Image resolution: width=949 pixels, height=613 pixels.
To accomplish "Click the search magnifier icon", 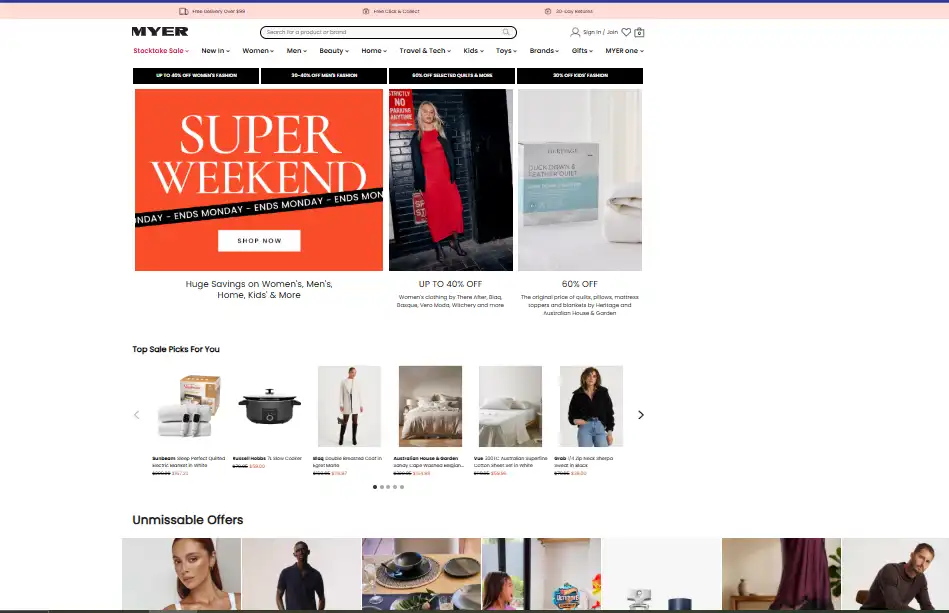I will (x=506, y=32).
